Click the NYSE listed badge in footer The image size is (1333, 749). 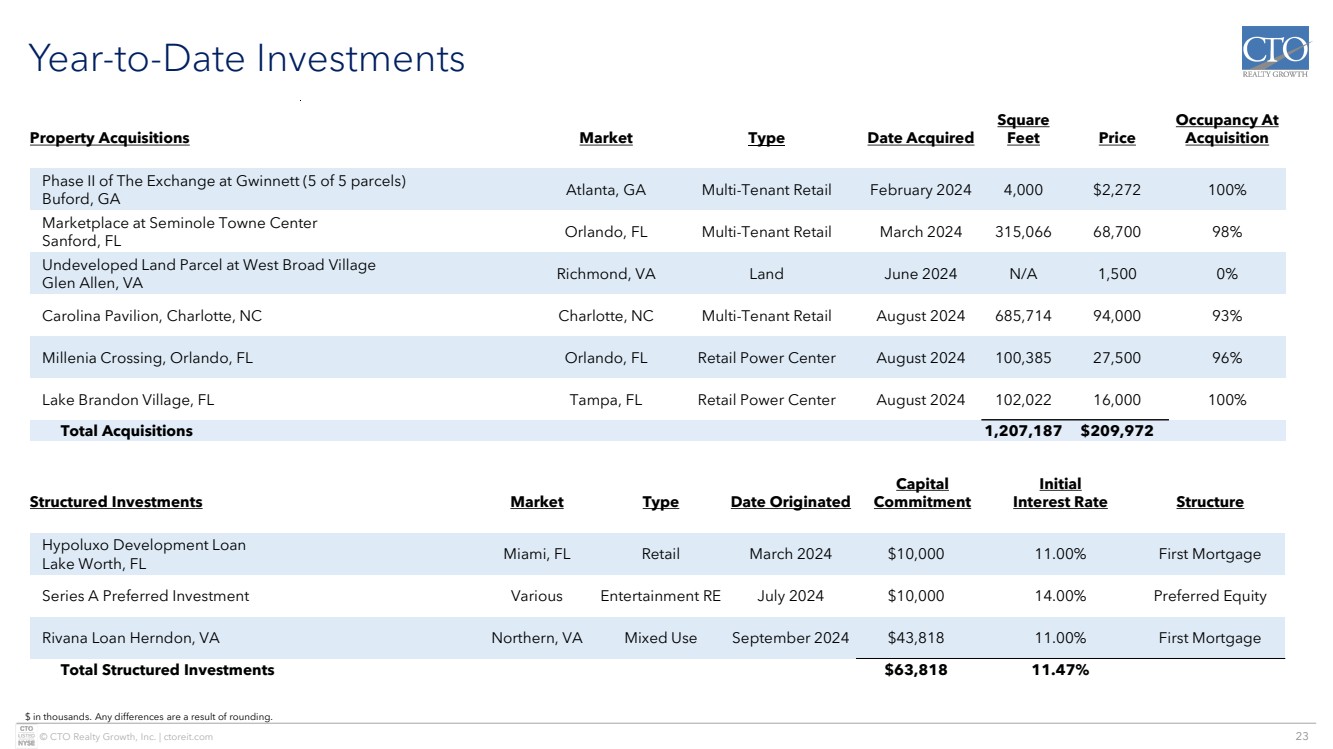pyautogui.click(x=26, y=736)
